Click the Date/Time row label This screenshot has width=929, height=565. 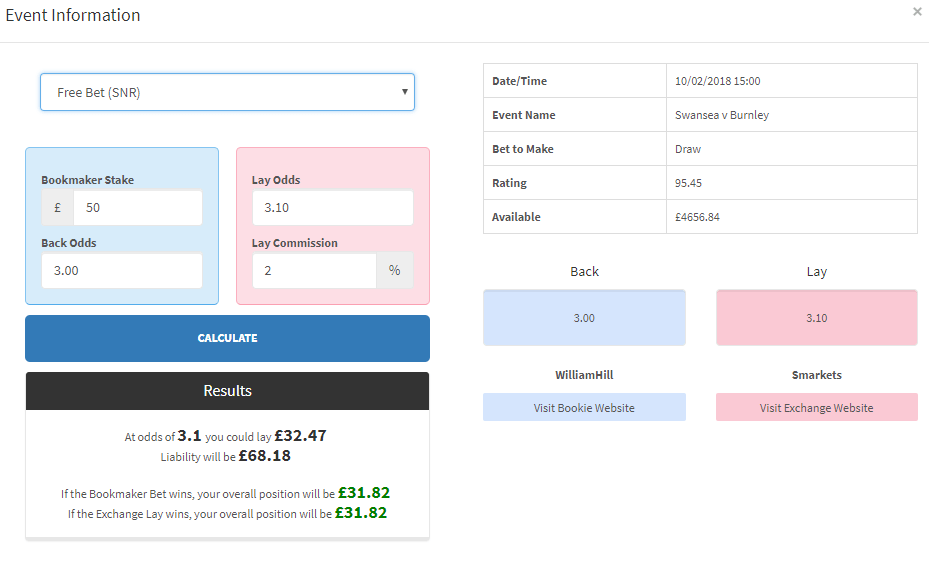click(x=520, y=81)
